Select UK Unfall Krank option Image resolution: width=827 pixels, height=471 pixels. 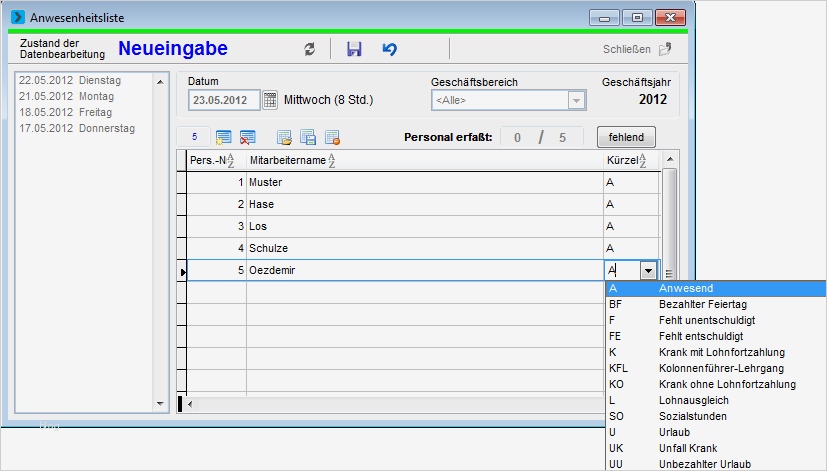click(716, 448)
